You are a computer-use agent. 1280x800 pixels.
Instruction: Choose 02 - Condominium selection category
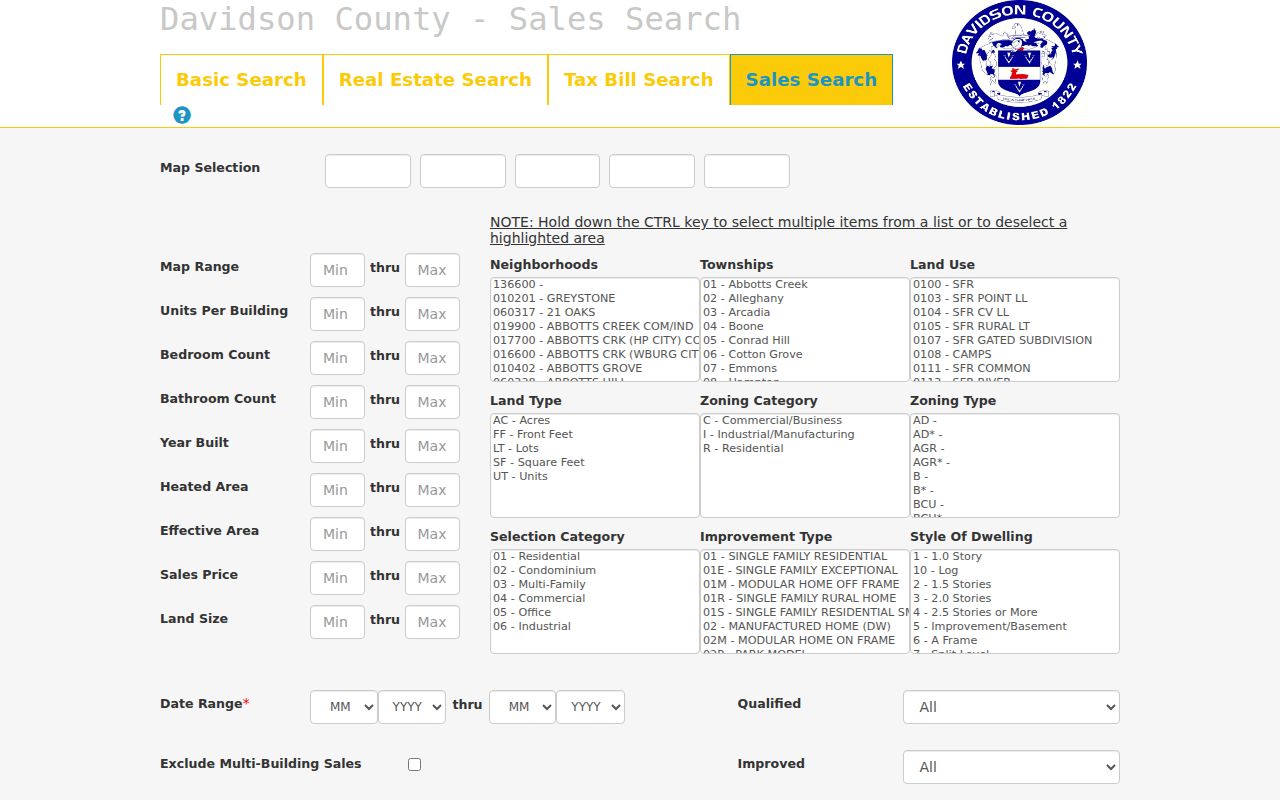click(594, 570)
